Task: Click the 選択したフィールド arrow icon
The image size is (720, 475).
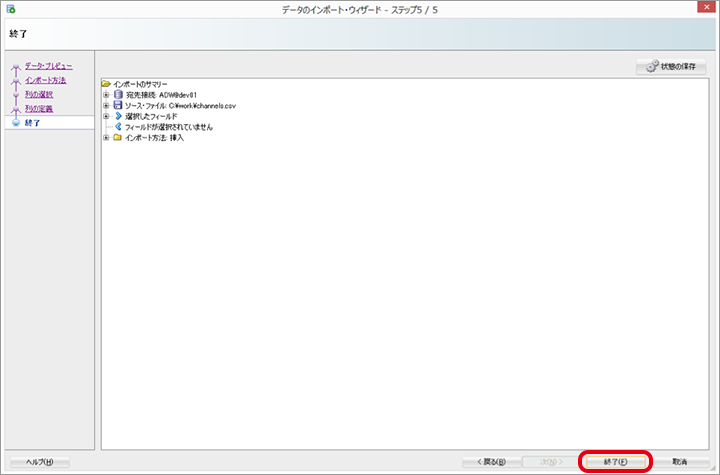Action: tap(118, 116)
